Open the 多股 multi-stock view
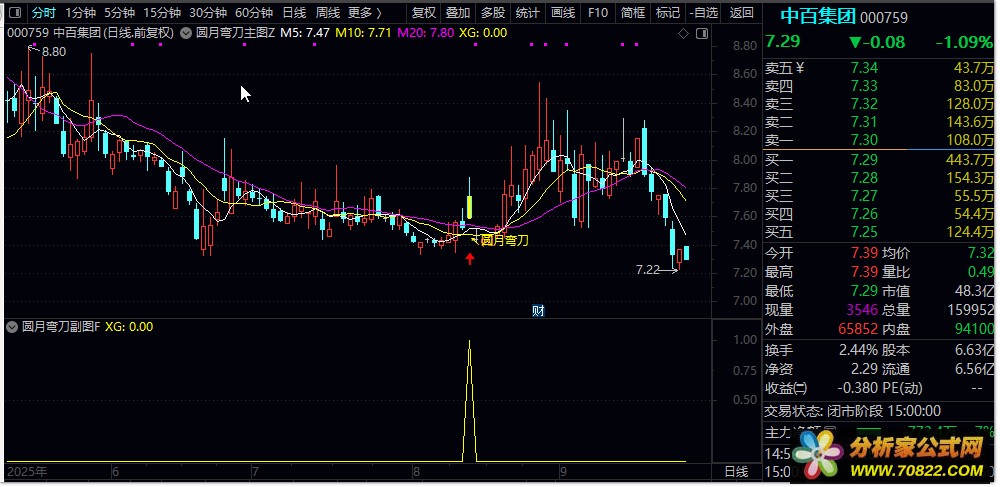Screen dimensions: 1000x487 [492, 13]
